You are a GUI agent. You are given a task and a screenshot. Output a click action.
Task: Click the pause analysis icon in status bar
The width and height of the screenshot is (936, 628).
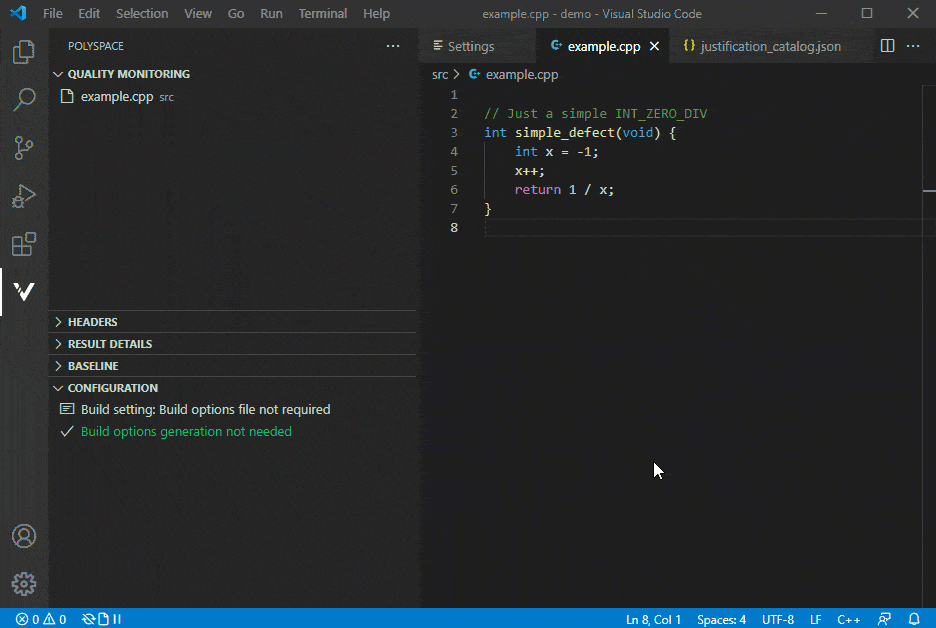pyautogui.click(x=117, y=619)
